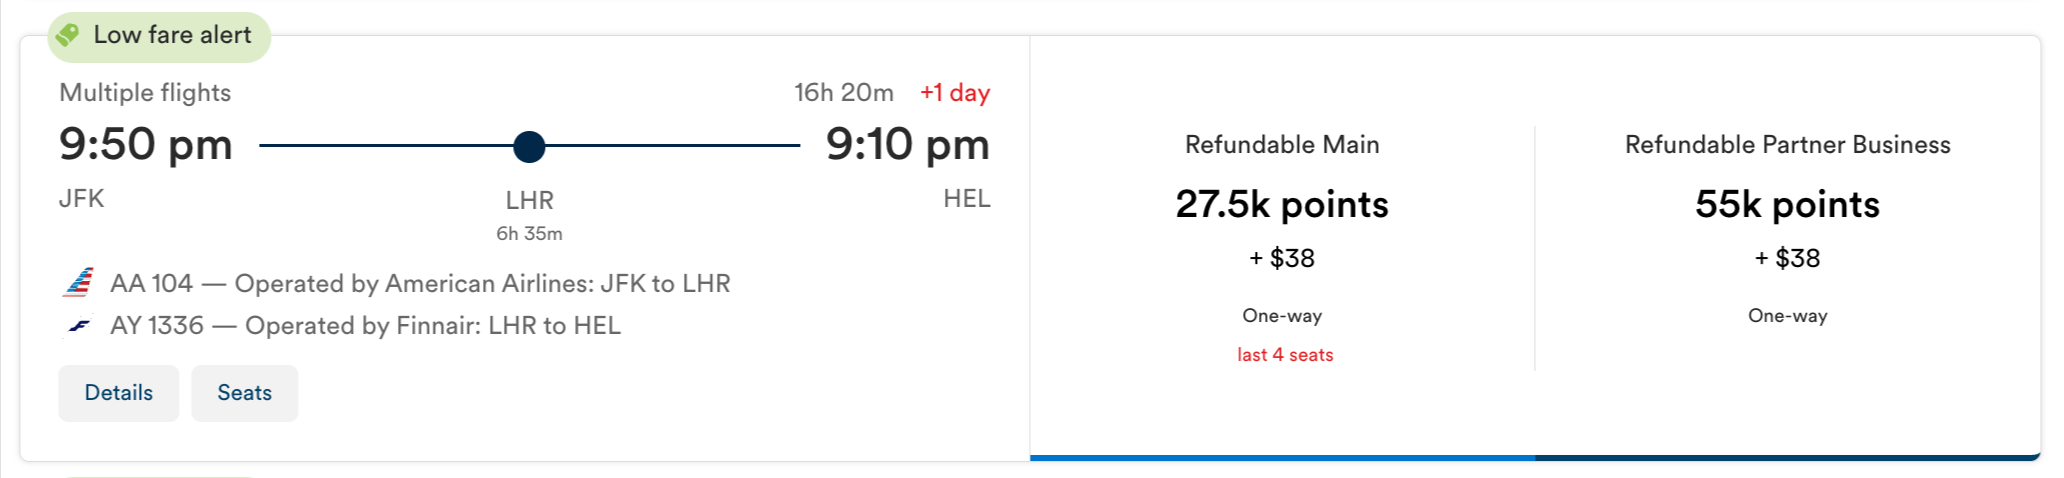Click the 6h 35m layover duration
The image size is (2064, 478).
[529, 234]
